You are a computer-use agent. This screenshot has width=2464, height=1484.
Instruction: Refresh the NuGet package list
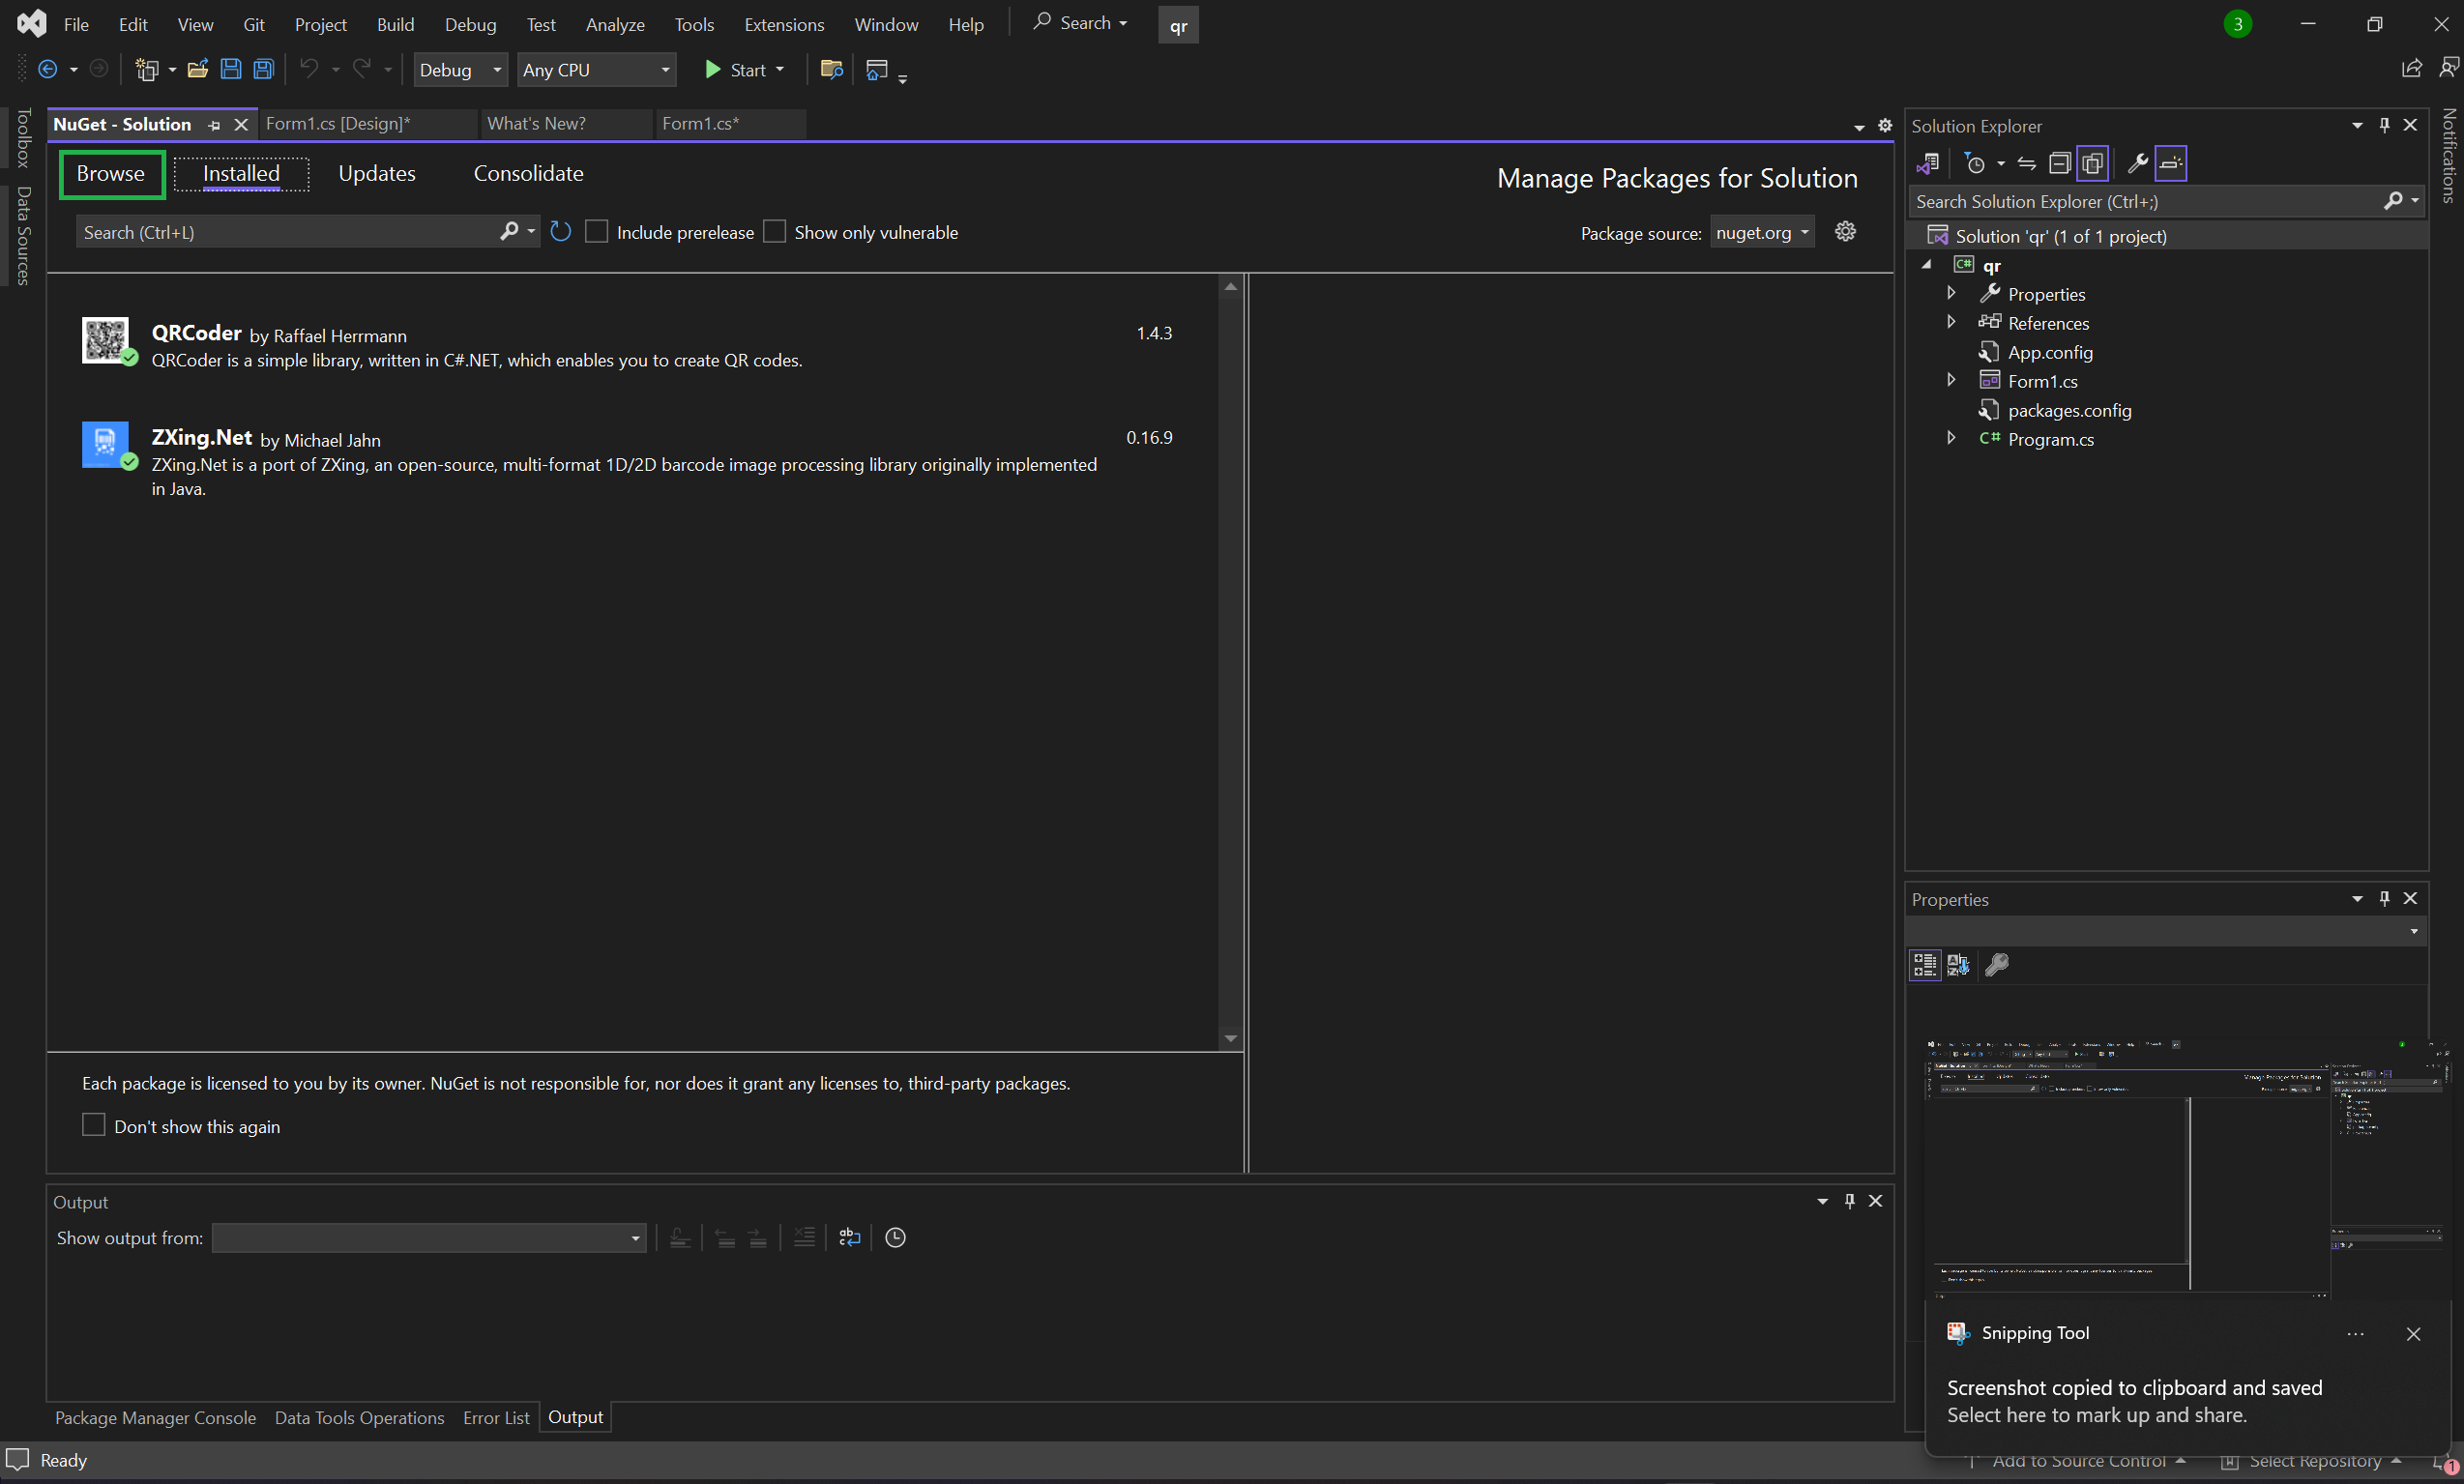[x=561, y=232]
